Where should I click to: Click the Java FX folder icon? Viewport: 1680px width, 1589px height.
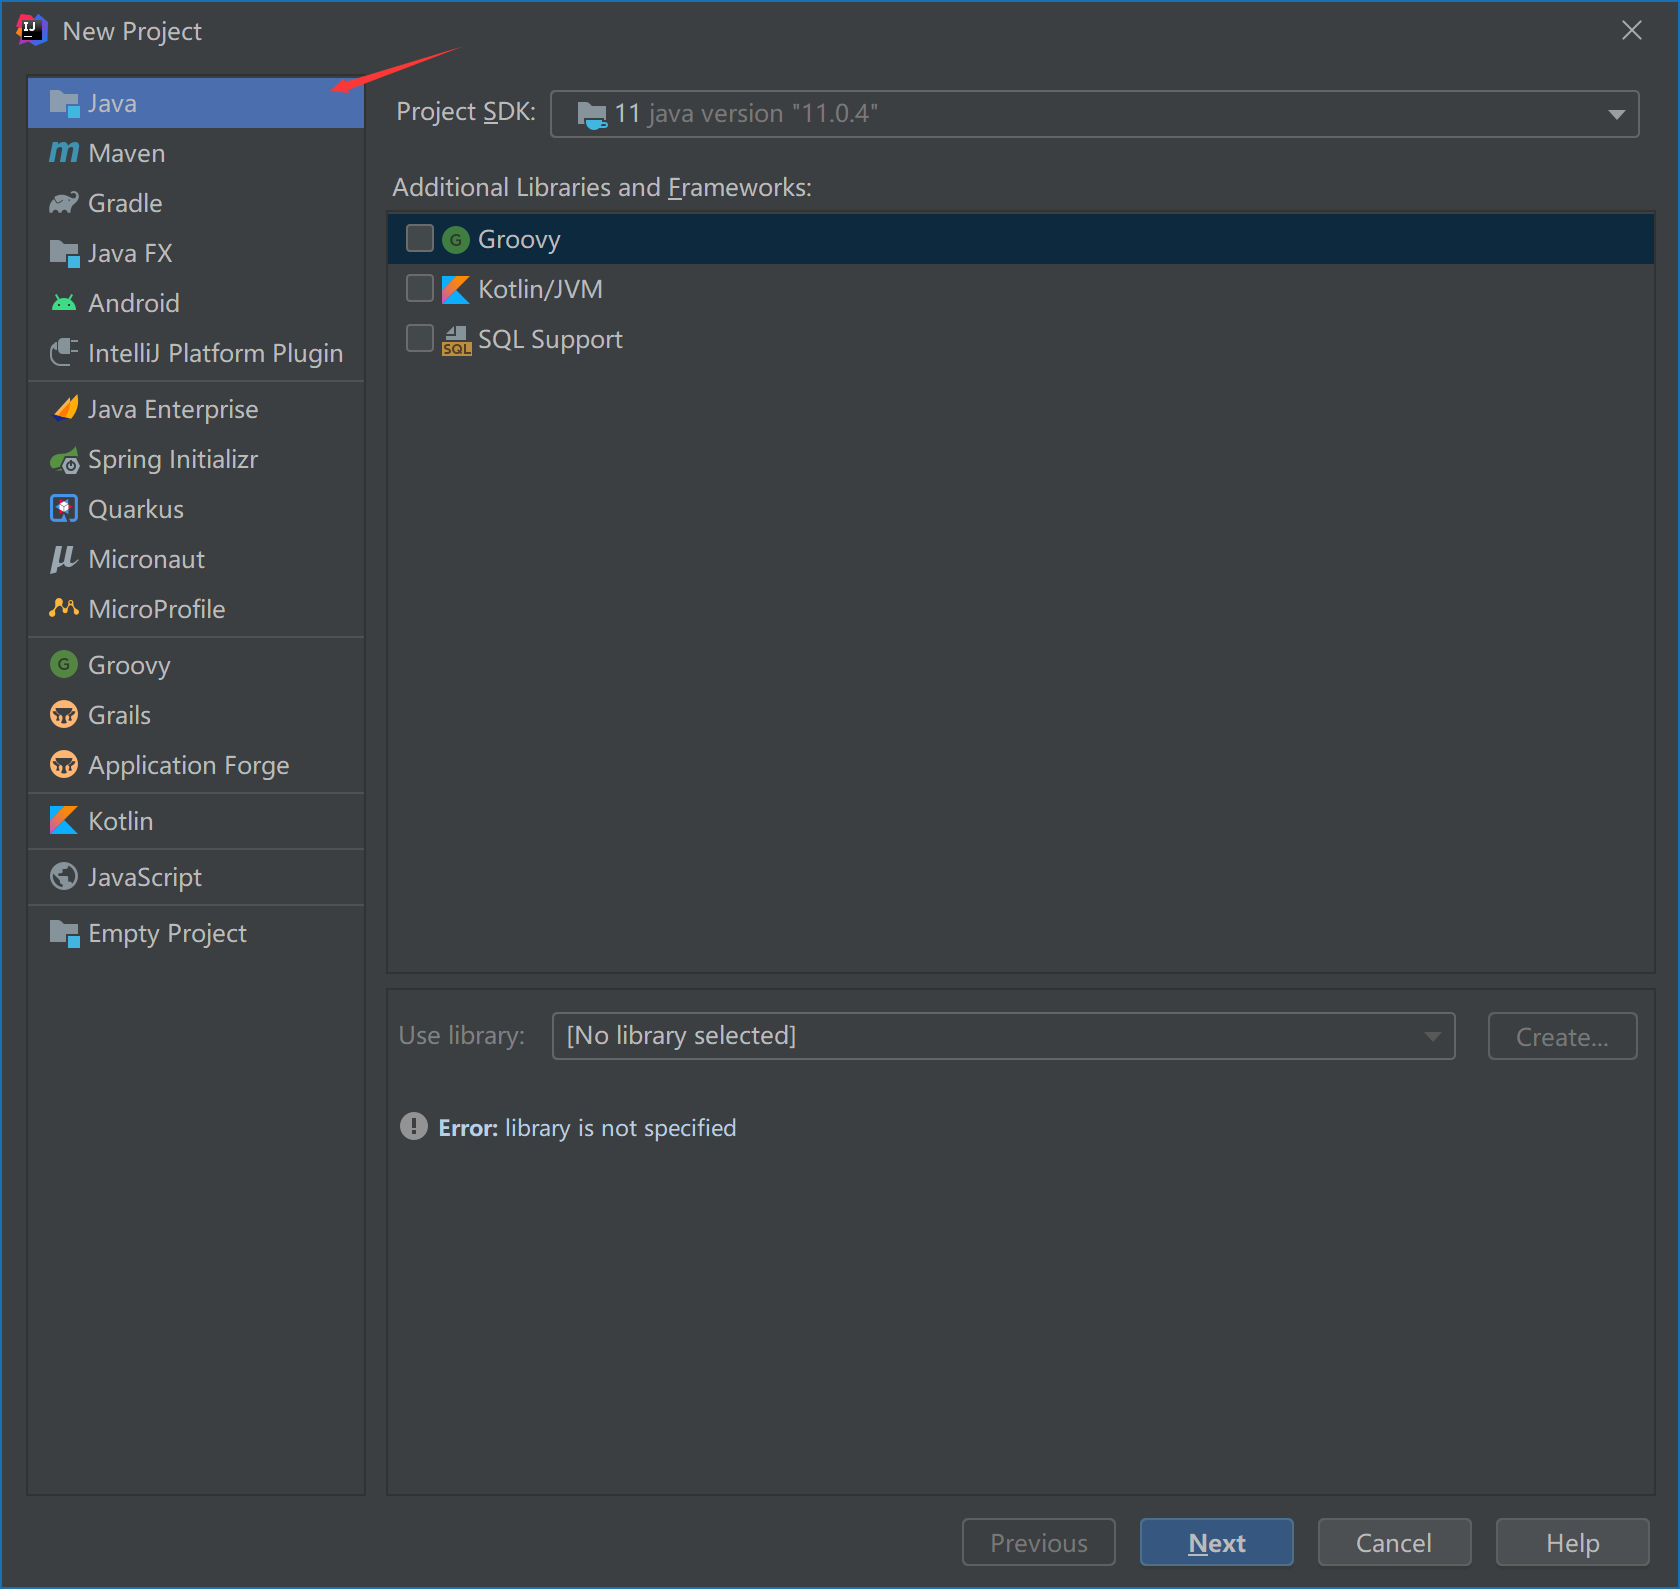(x=64, y=253)
